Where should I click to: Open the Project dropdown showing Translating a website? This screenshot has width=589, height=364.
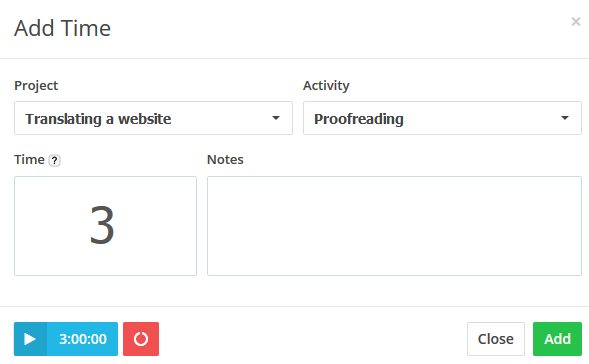[153, 118]
